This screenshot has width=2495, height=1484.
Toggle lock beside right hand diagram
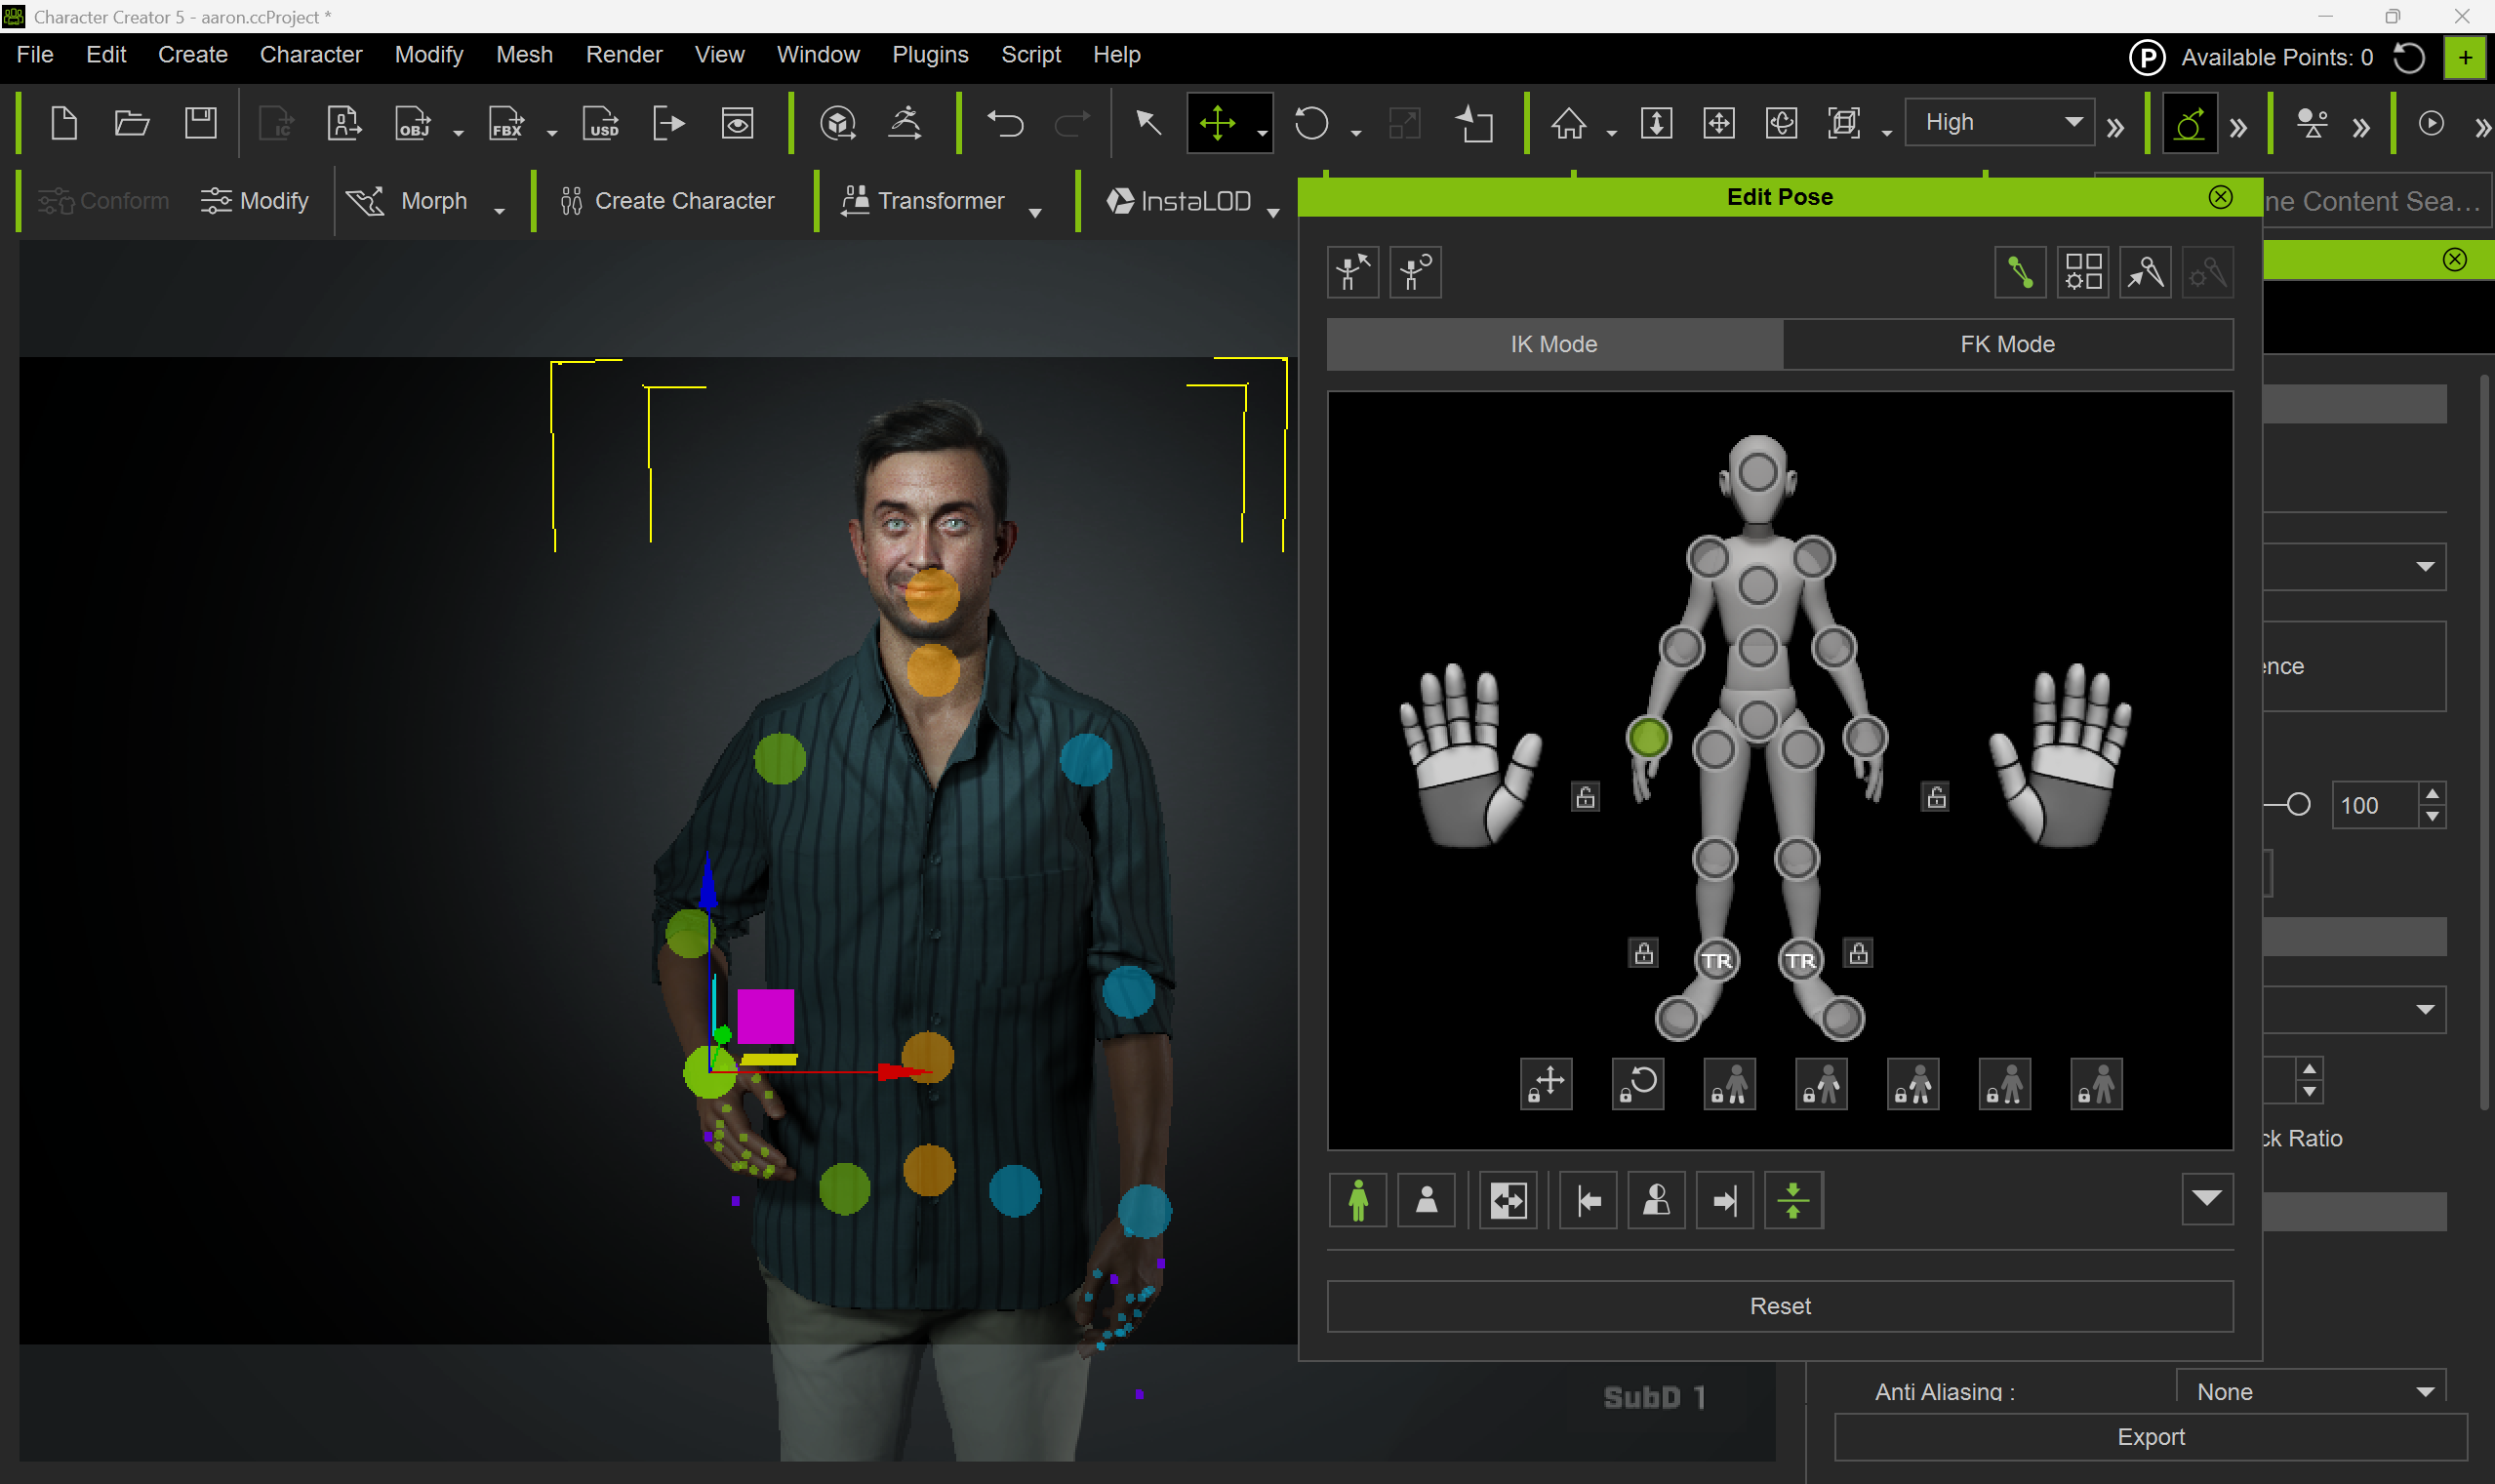tap(1937, 797)
